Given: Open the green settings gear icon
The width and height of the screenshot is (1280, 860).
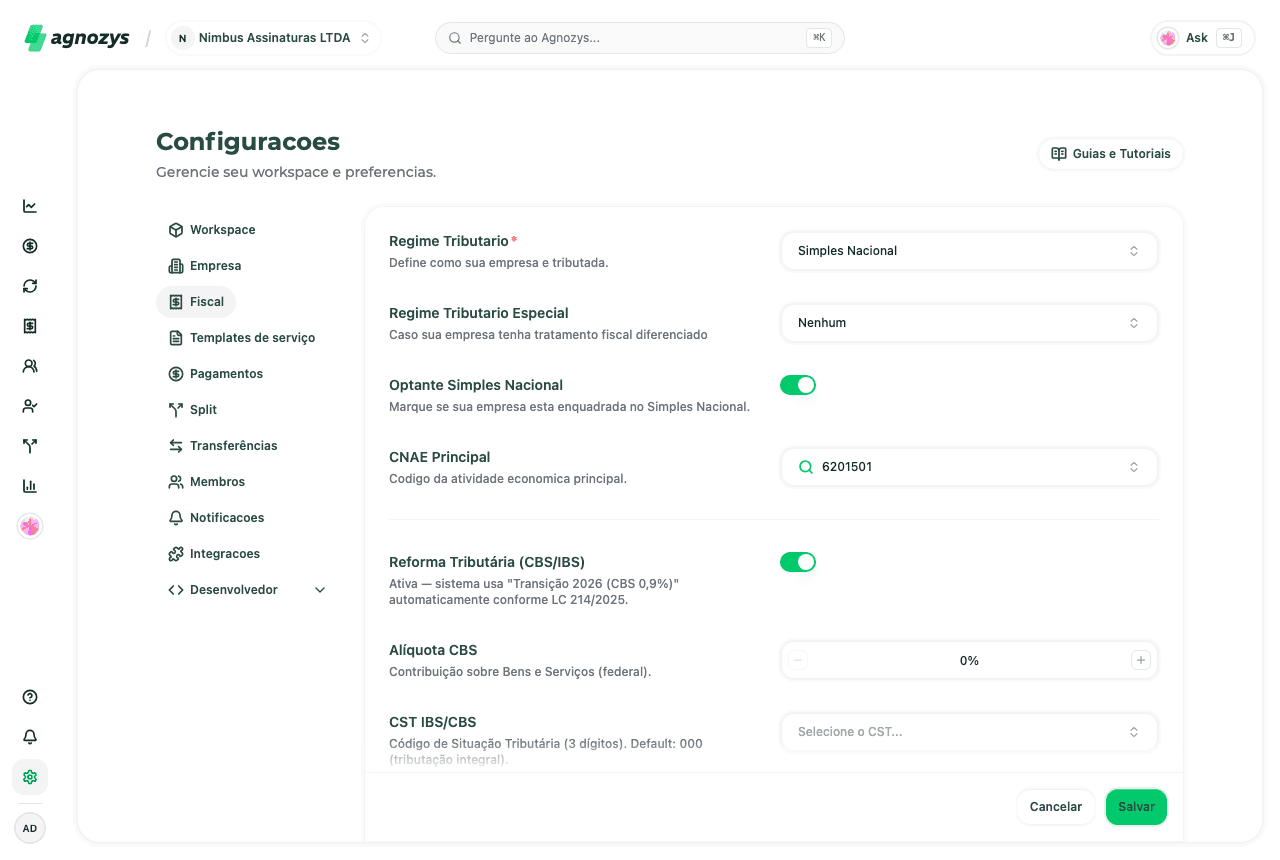Looking at the screenshot, I should 30,777.
